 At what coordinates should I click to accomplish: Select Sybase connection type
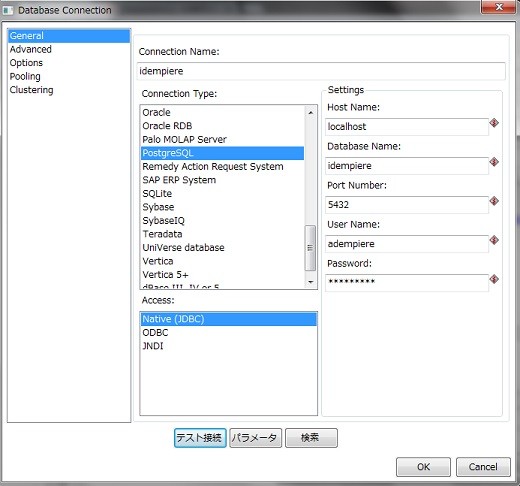[x=222, y=207]
